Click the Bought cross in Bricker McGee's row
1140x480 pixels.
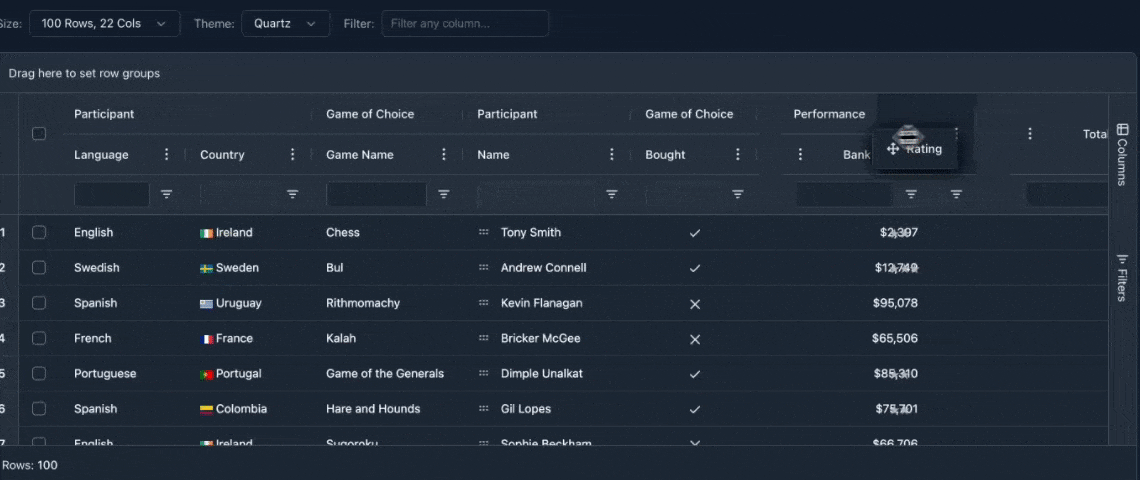click(695, 339)
